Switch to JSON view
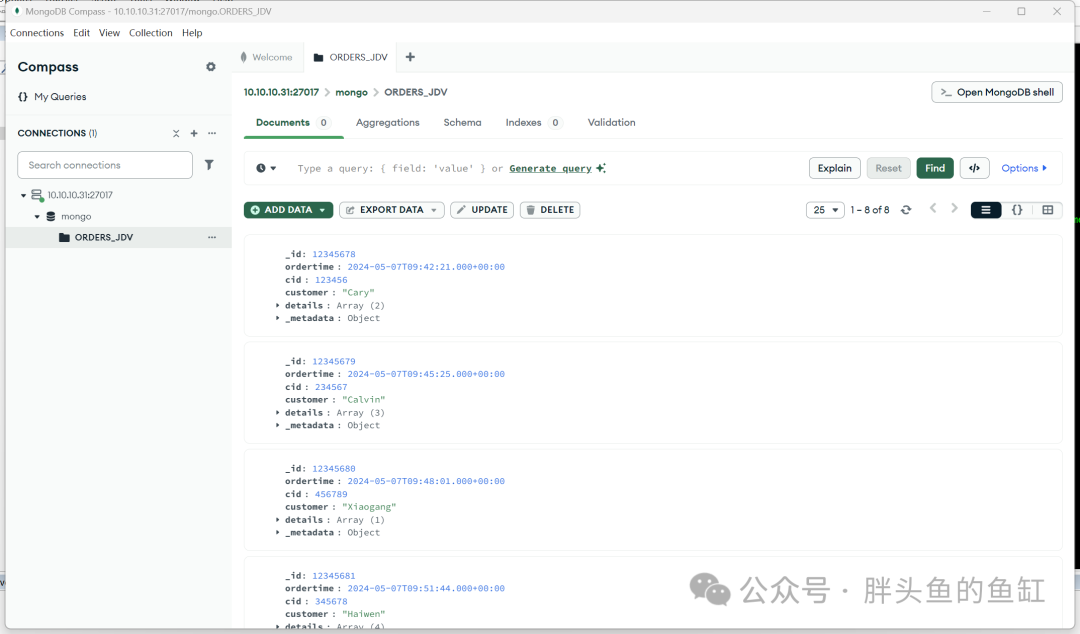This screenshot has width=1080, height=634. (x=1017, y=210)
